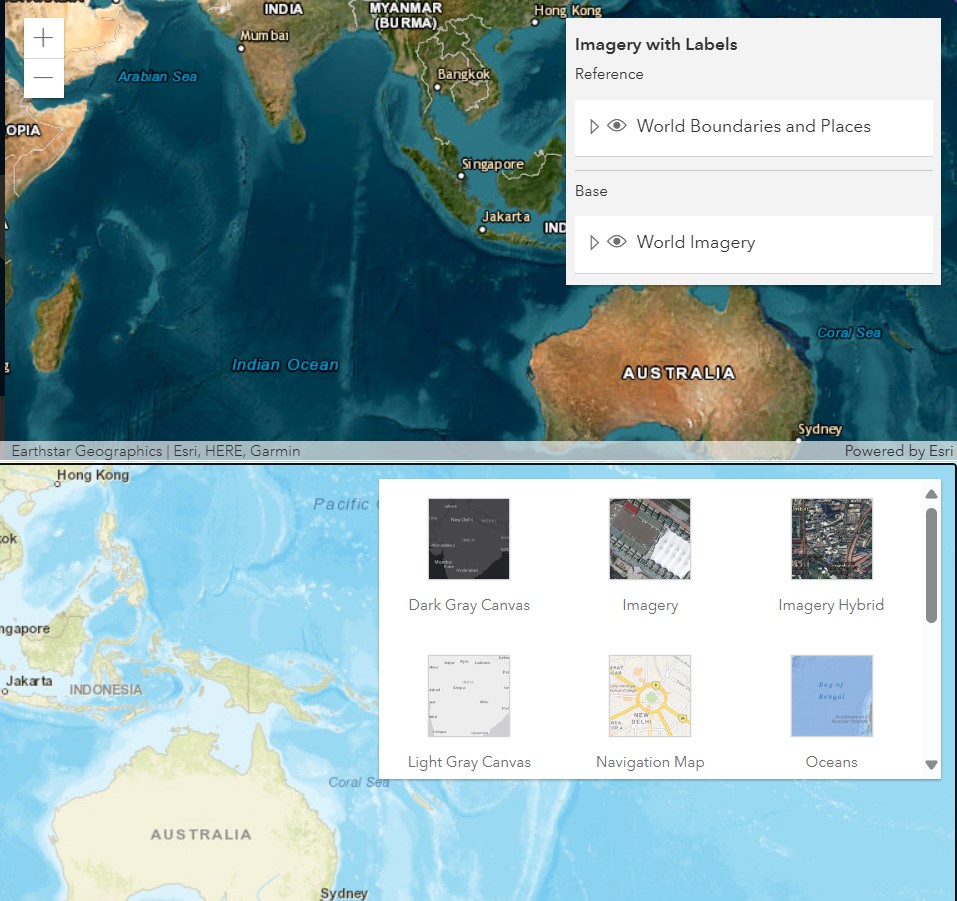
Task: Hide the World Boundaries and Places layer
Action: (617, 127)
